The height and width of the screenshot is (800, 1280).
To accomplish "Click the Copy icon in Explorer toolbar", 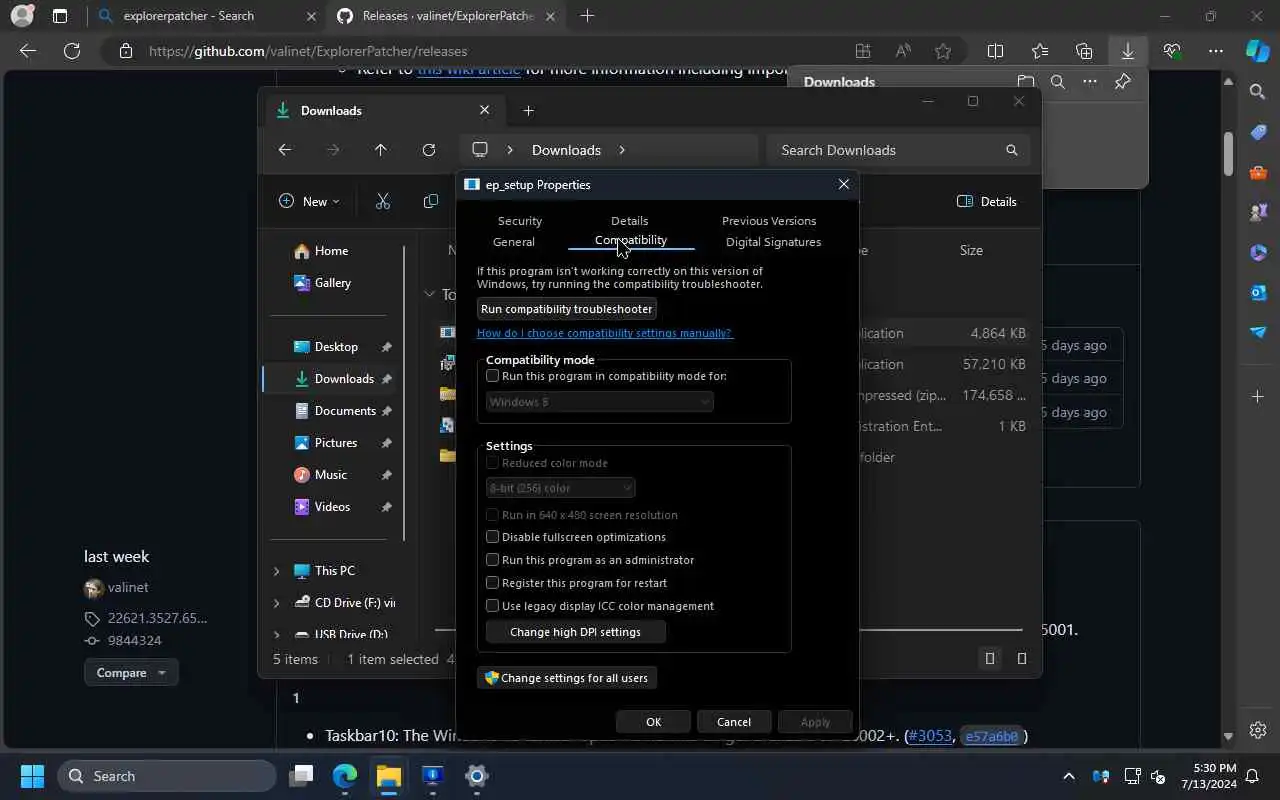I will pyautogui.click(x=431, y=201).
